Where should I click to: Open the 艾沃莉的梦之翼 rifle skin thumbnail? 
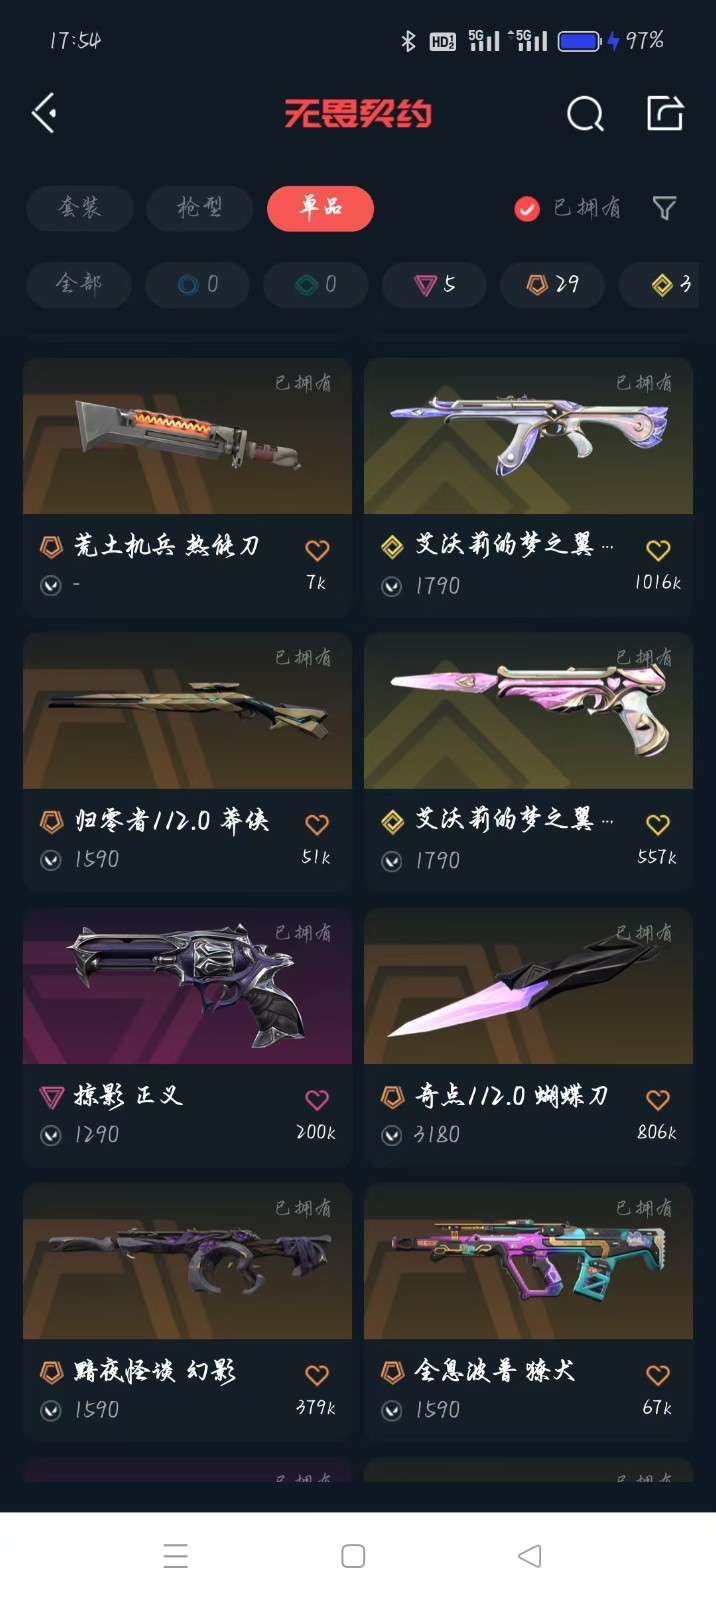tap(528, 436)
